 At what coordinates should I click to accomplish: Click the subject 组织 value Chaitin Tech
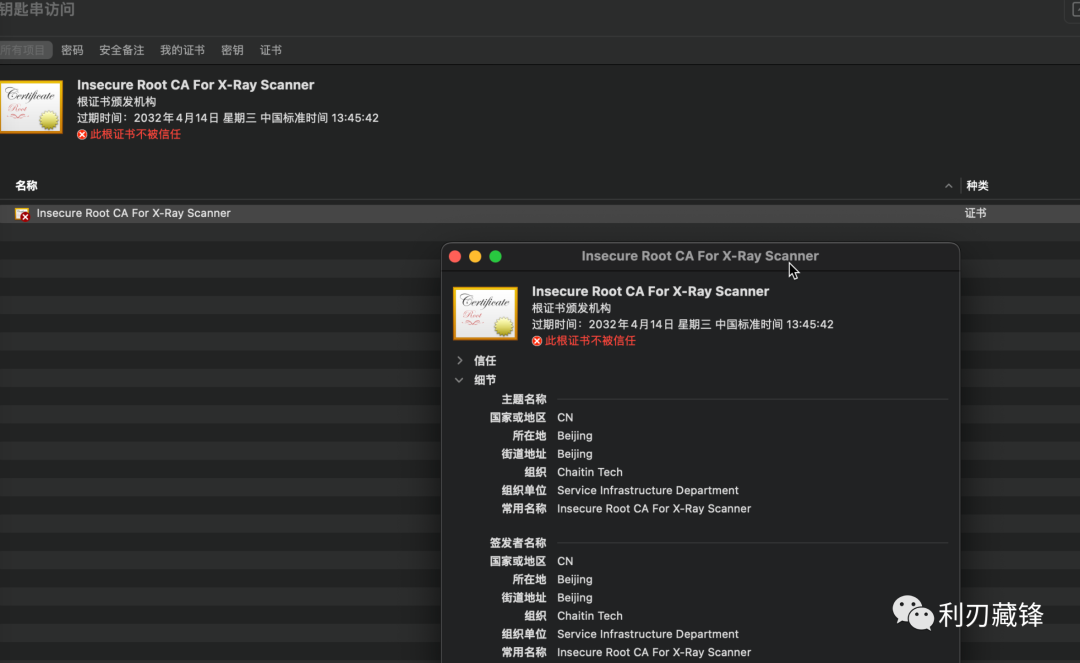pos(590,472)
